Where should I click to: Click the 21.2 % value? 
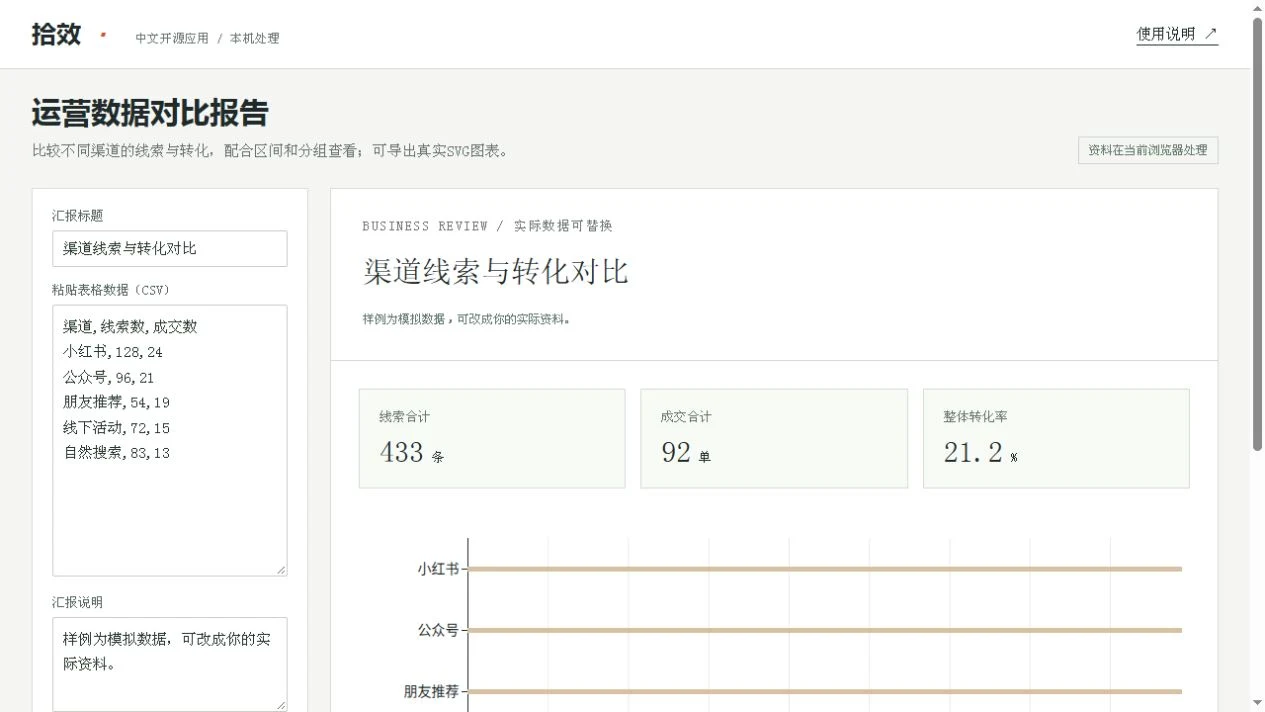(980, 453)
